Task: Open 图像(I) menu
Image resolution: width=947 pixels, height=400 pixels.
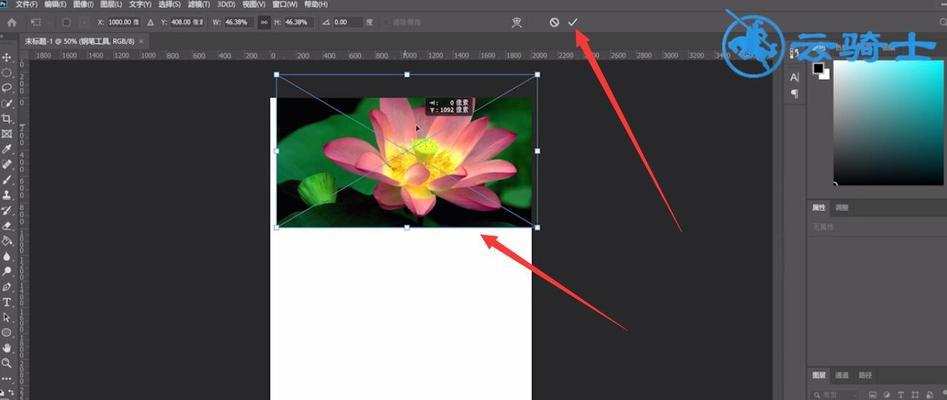Action: pos(83,4)
